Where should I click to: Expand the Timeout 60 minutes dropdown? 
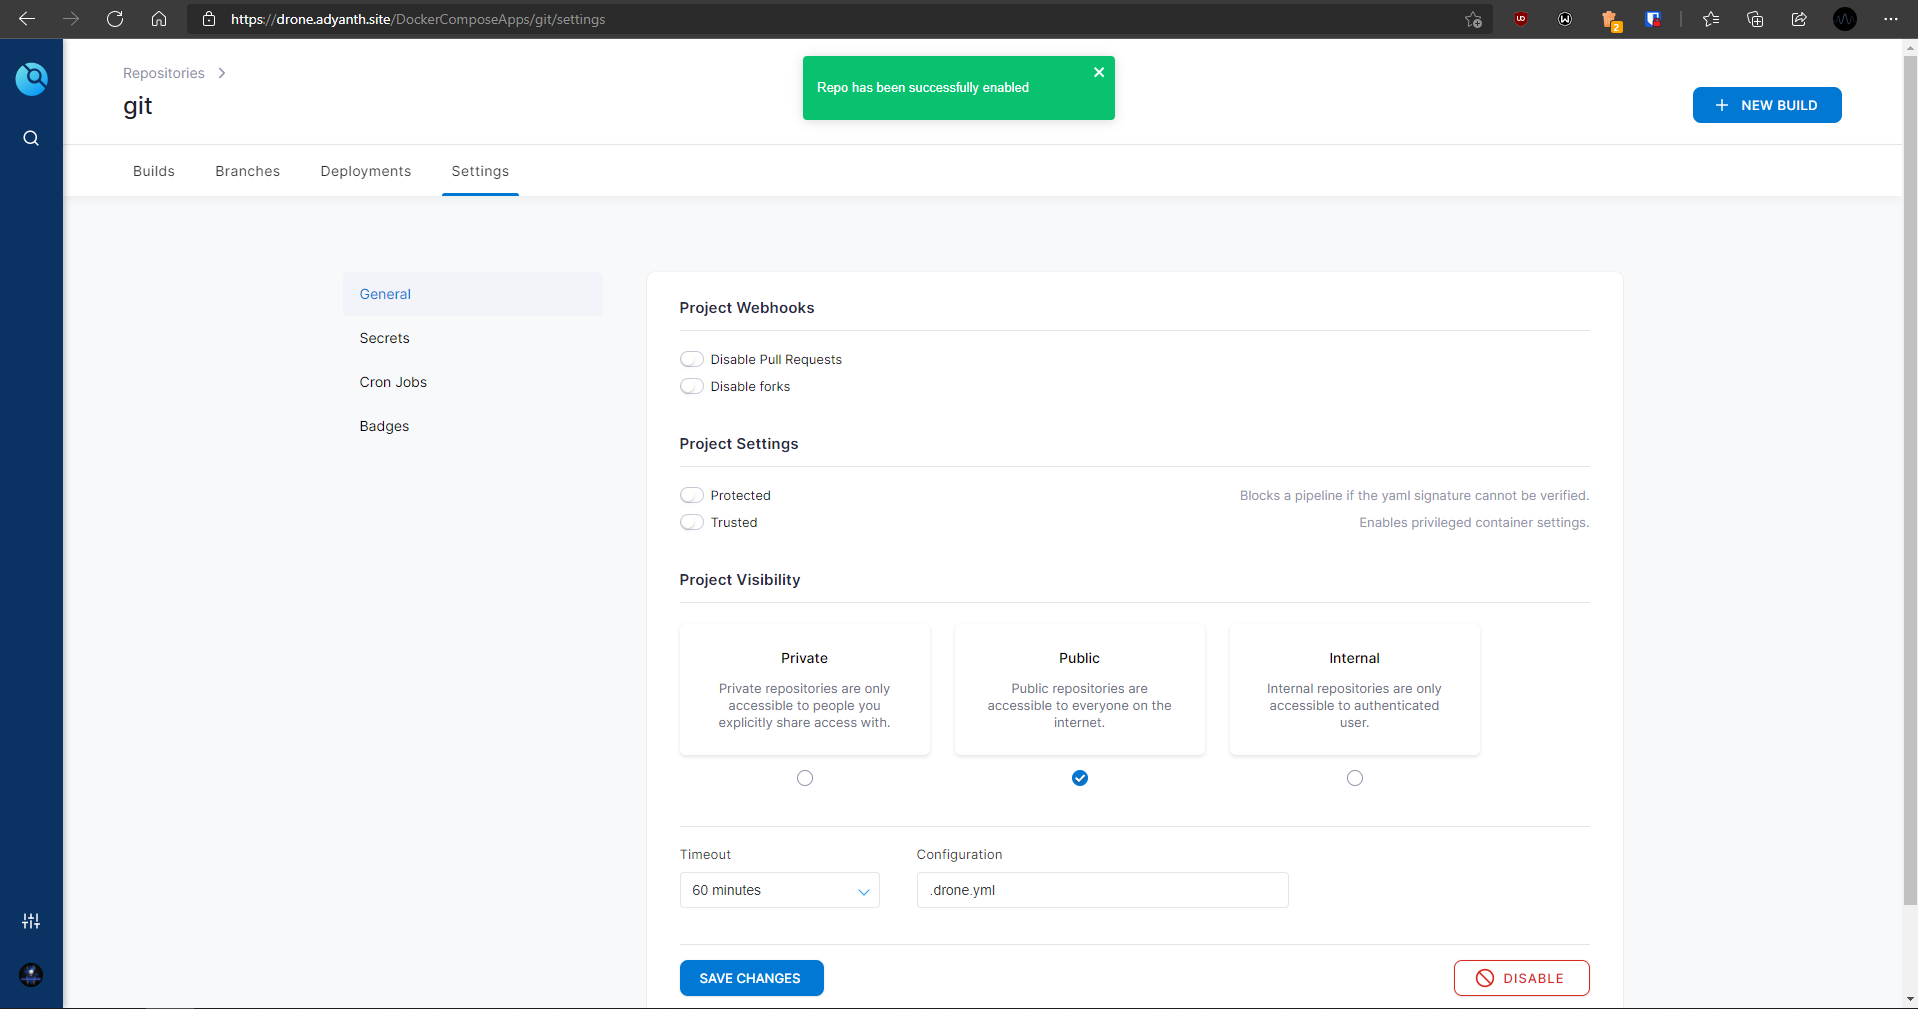[779, 890]
